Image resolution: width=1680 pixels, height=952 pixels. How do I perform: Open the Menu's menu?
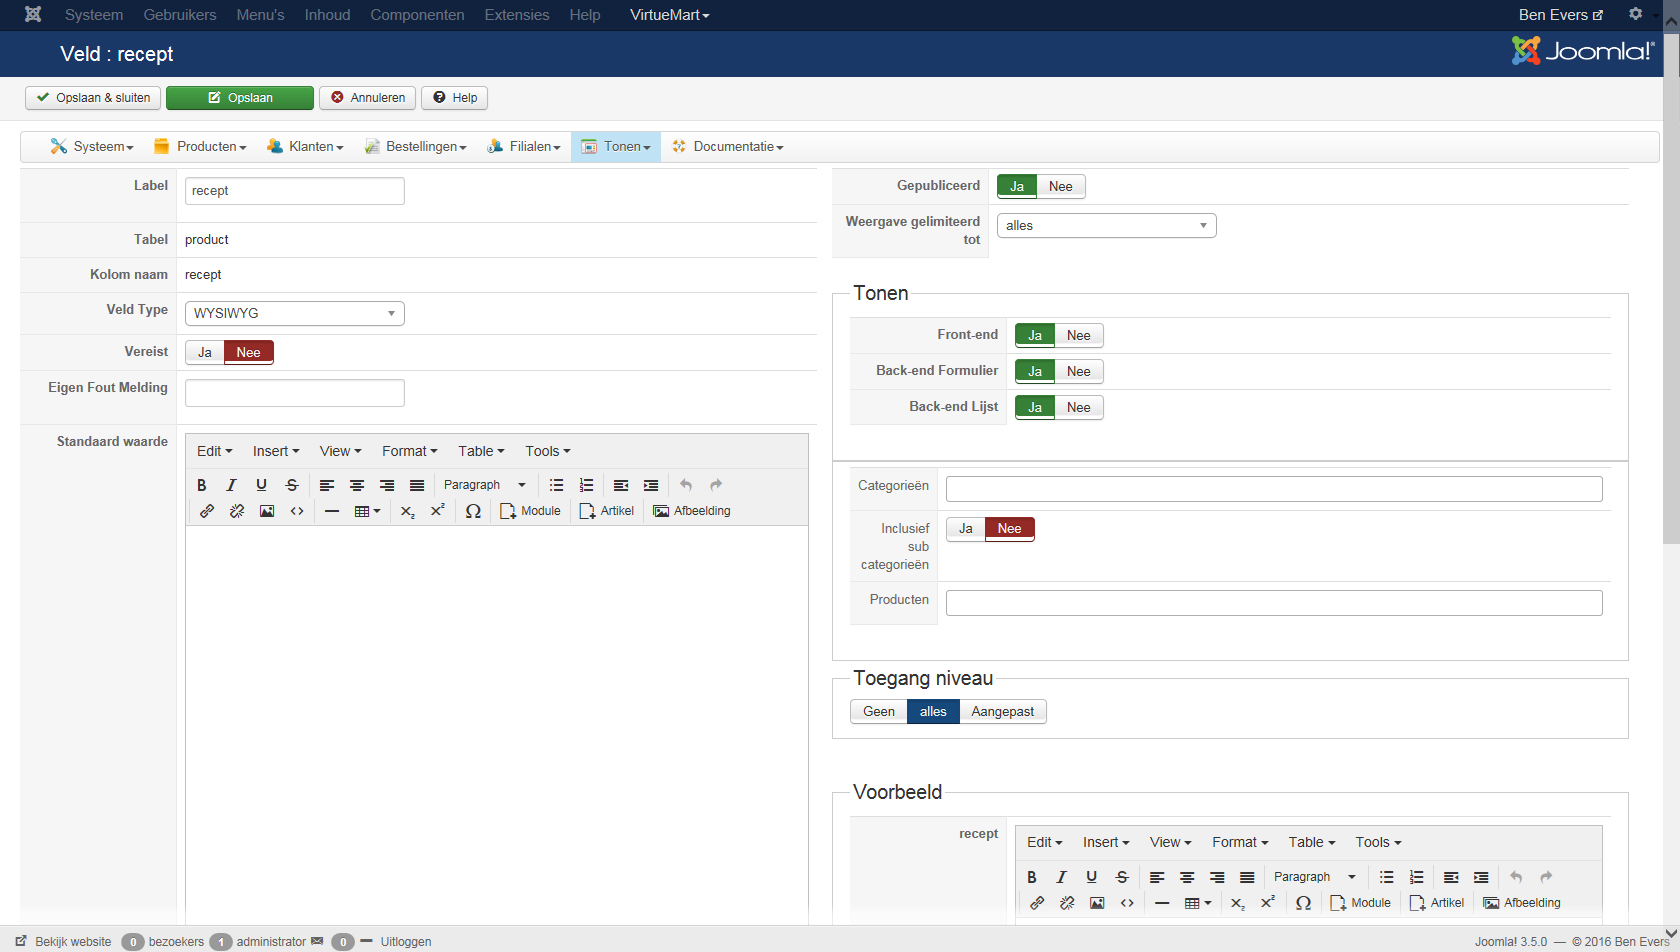click(260, 15)
